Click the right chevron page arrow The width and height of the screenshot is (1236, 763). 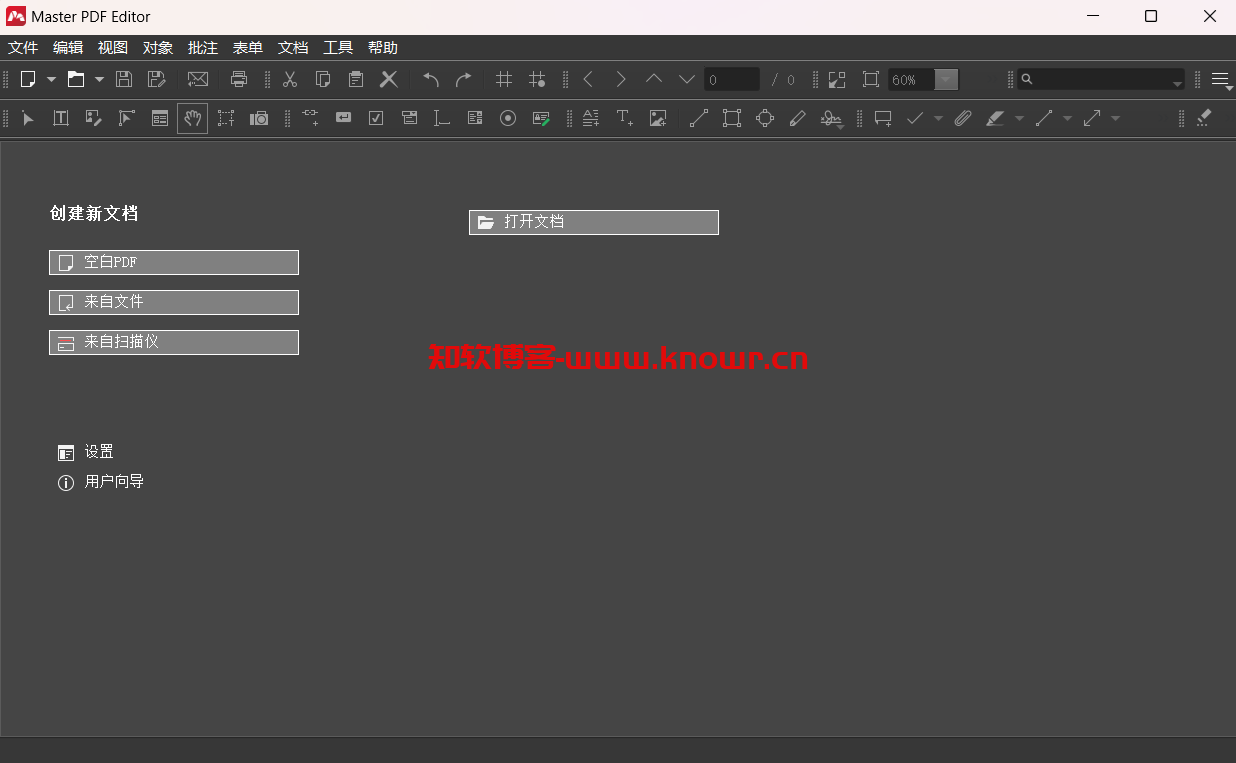pyautogui.click(x=621, y=79)
